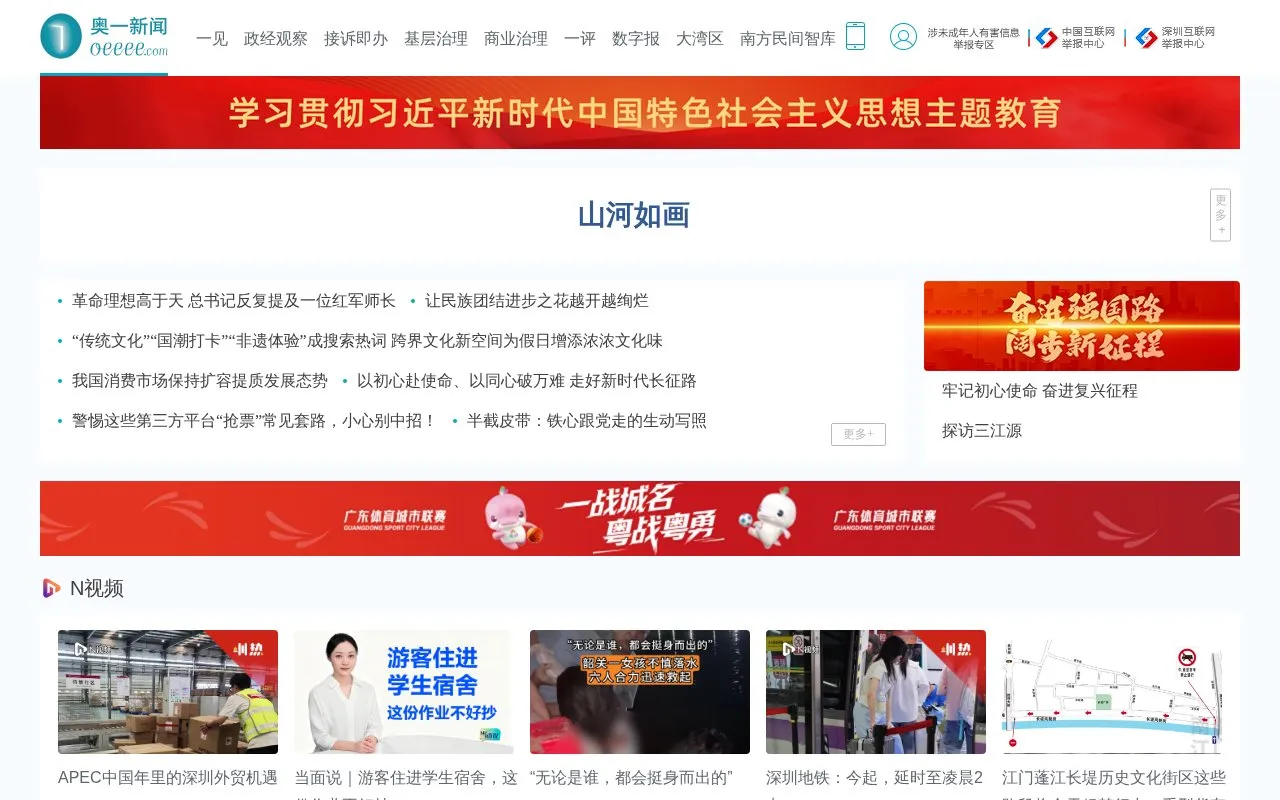
Task: Play the 深圳地铁 video thumbnail
Action: (x=876, y=692)
